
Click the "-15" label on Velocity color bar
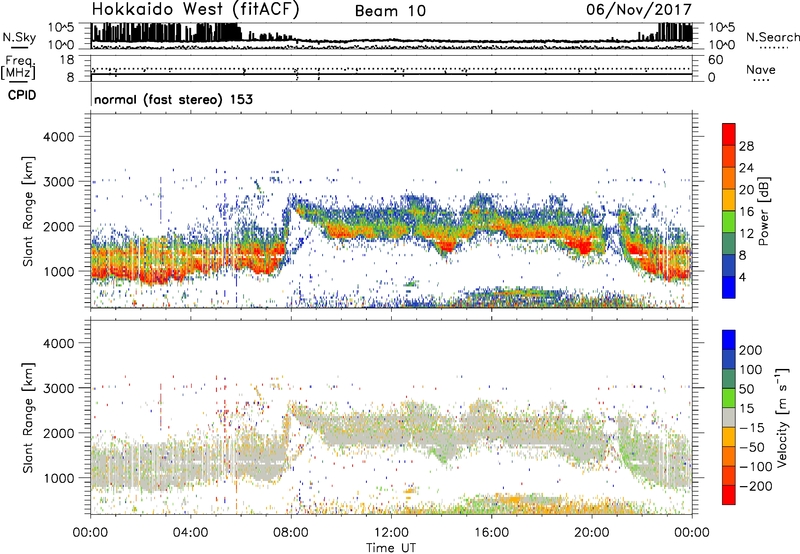(x=751, y=428)
